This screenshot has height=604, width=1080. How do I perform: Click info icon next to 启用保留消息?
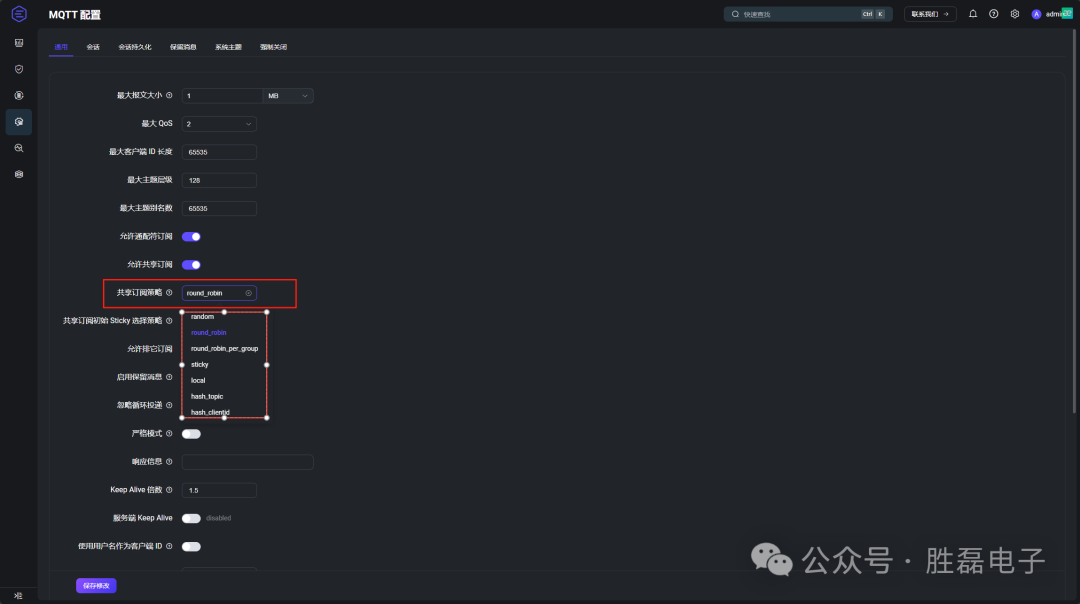click(169, 377)
